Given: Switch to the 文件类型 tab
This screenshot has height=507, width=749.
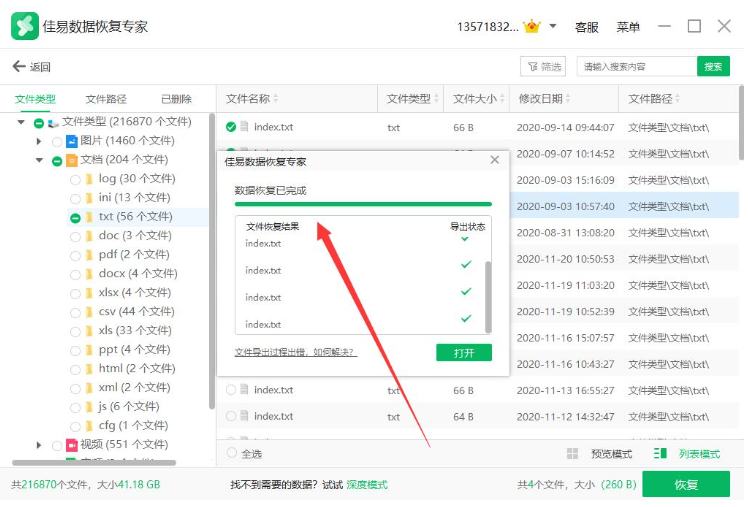Looking at the screenshot, I should click(35, 99).
